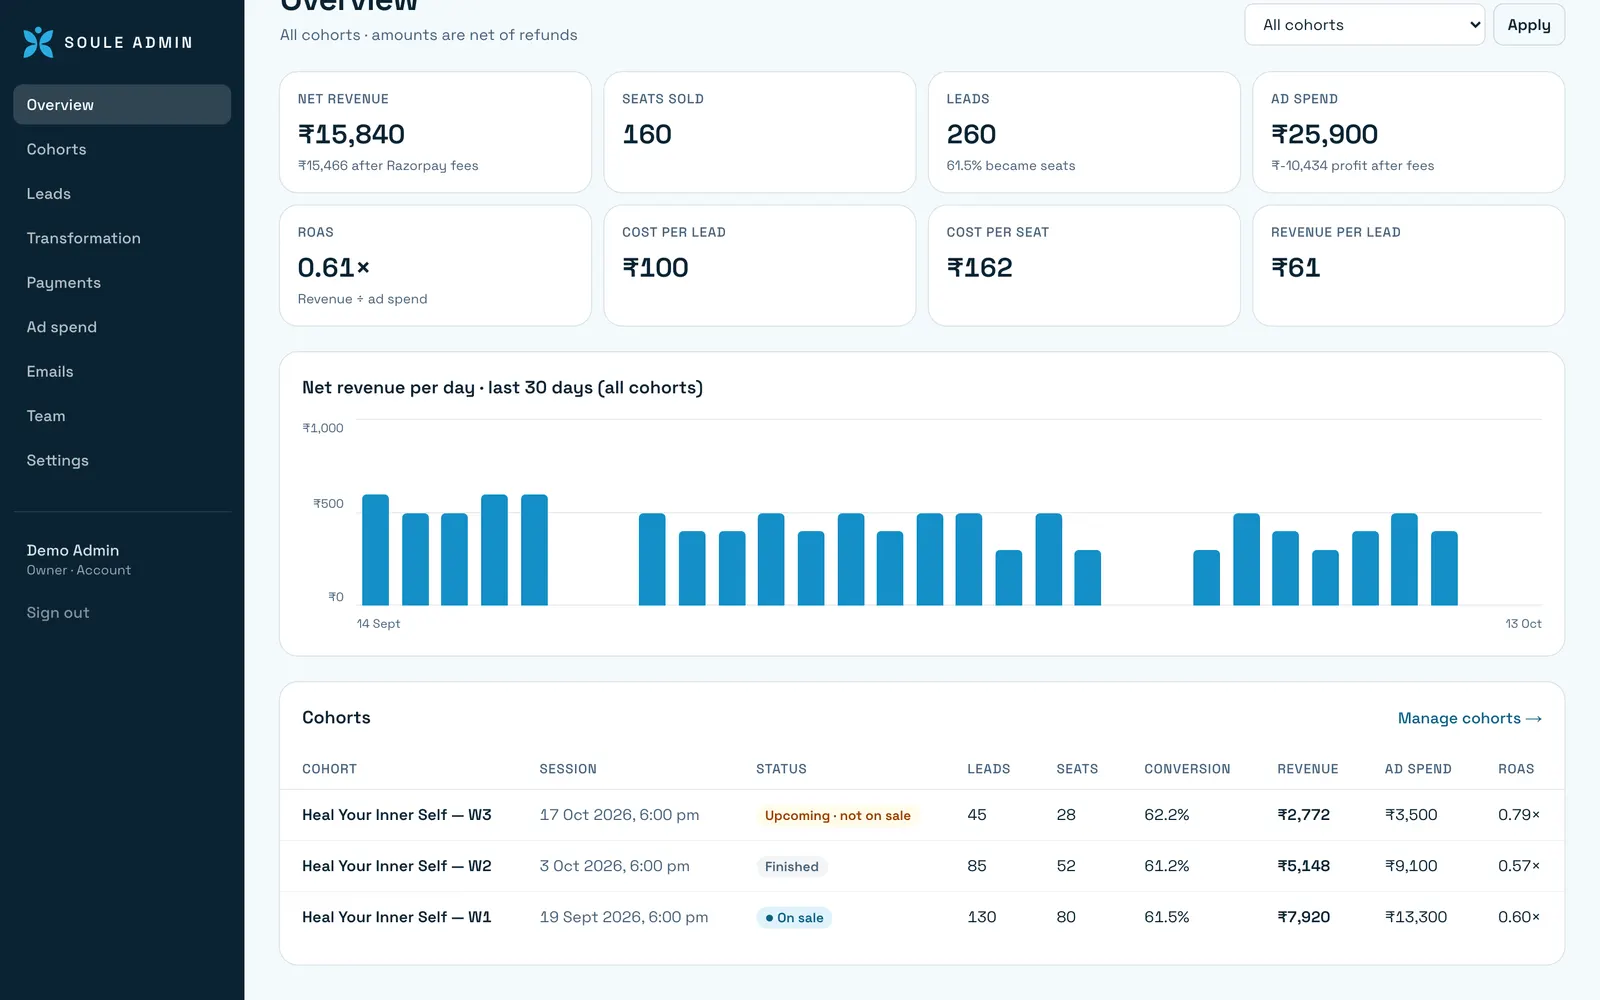Click the On sale status badge
The height and width of the screenshot is (1000, 1600).
point(794,918)
